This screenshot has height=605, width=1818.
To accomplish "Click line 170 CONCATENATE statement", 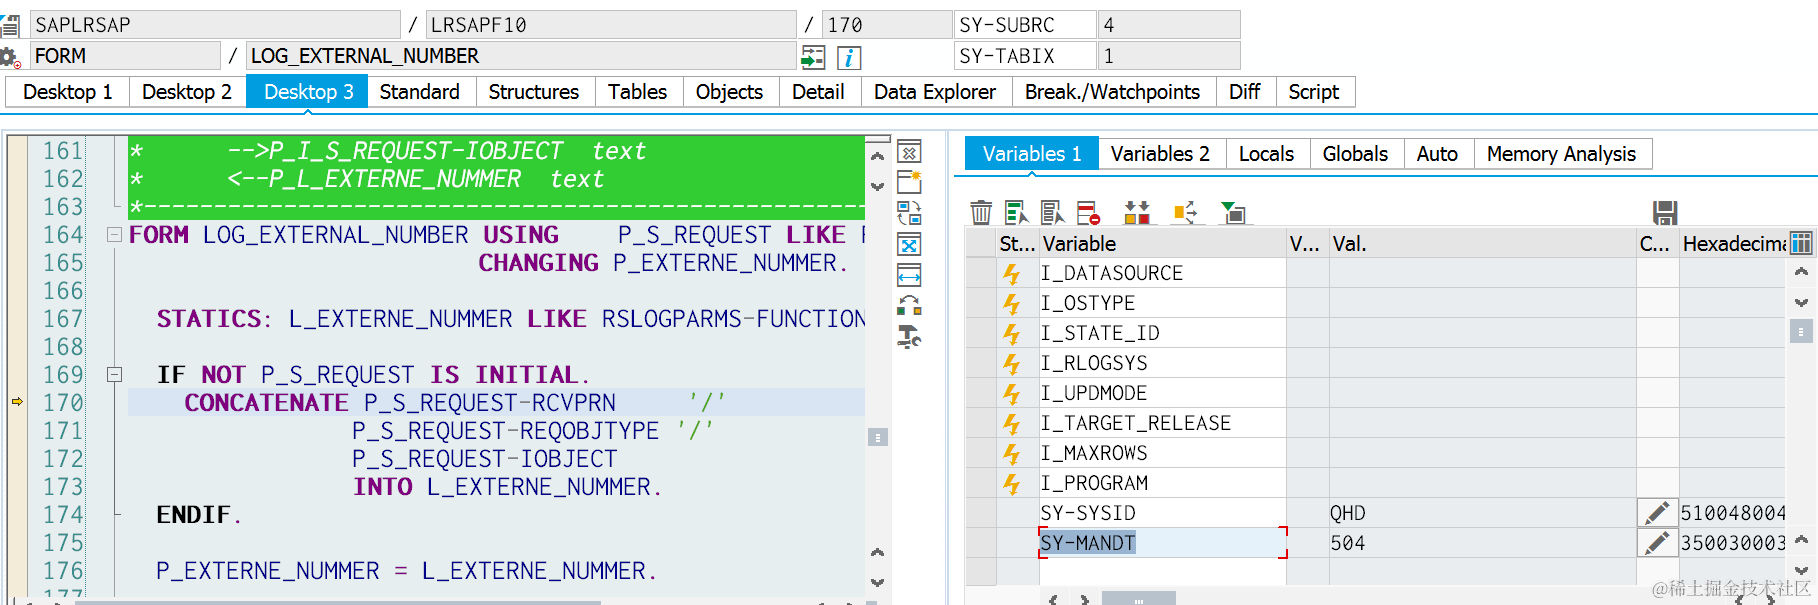I will pyautogui.click(x=496, y=403).
